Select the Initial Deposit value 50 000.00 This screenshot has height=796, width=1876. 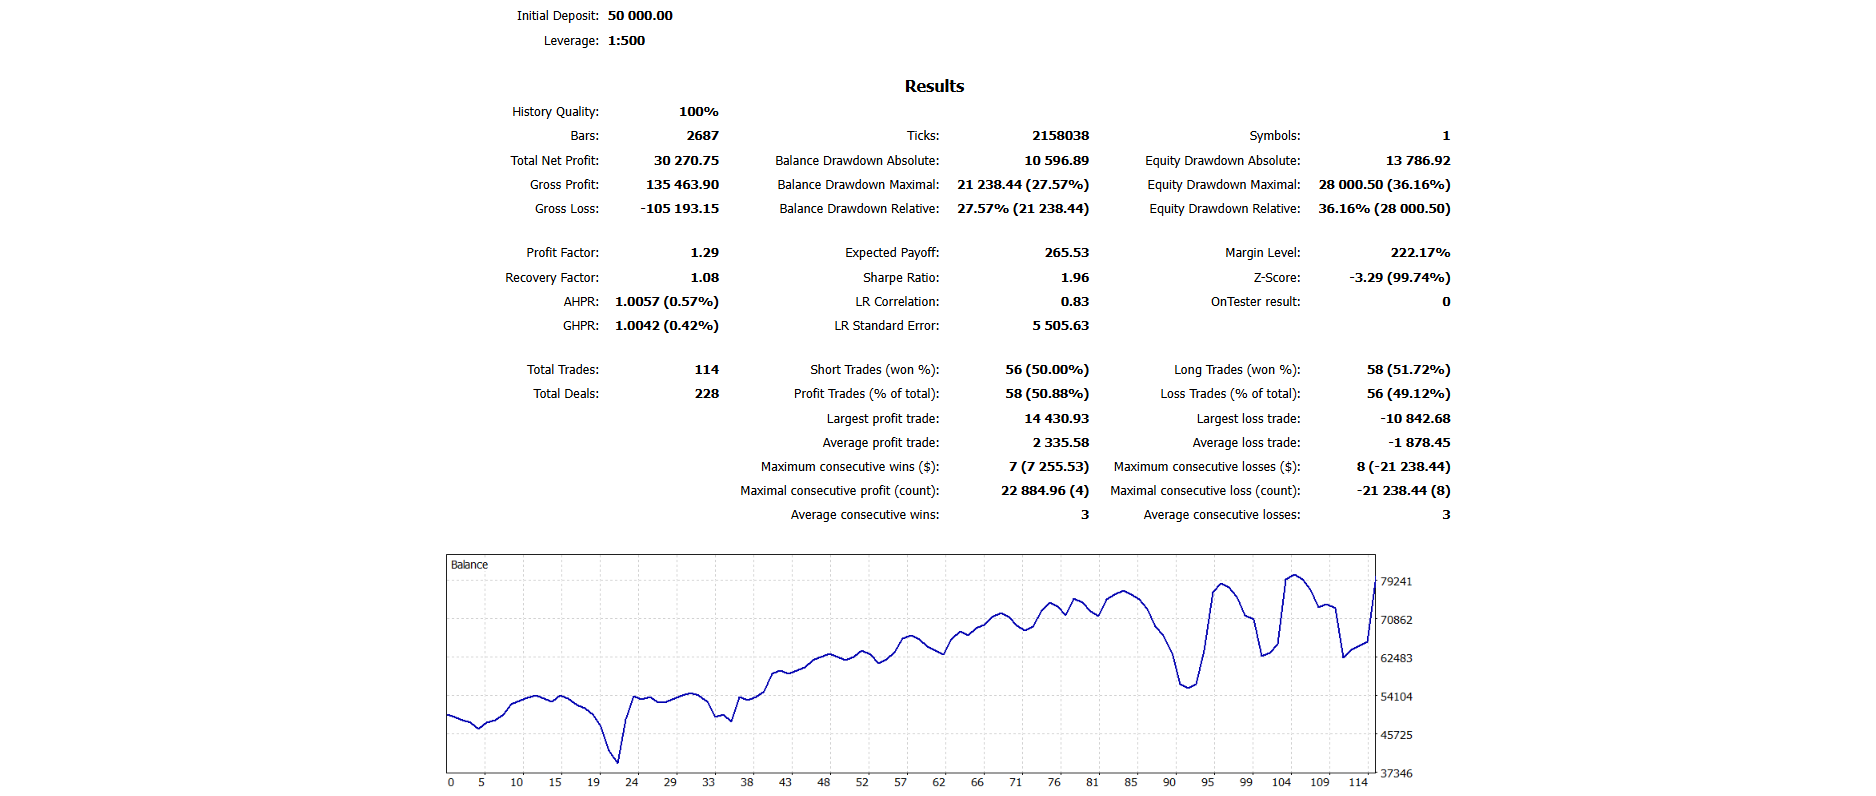point(640,16)
